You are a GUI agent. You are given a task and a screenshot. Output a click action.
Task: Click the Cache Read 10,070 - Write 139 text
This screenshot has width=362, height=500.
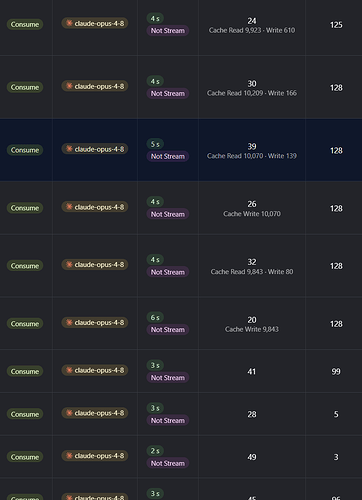[x=252, y=156]
